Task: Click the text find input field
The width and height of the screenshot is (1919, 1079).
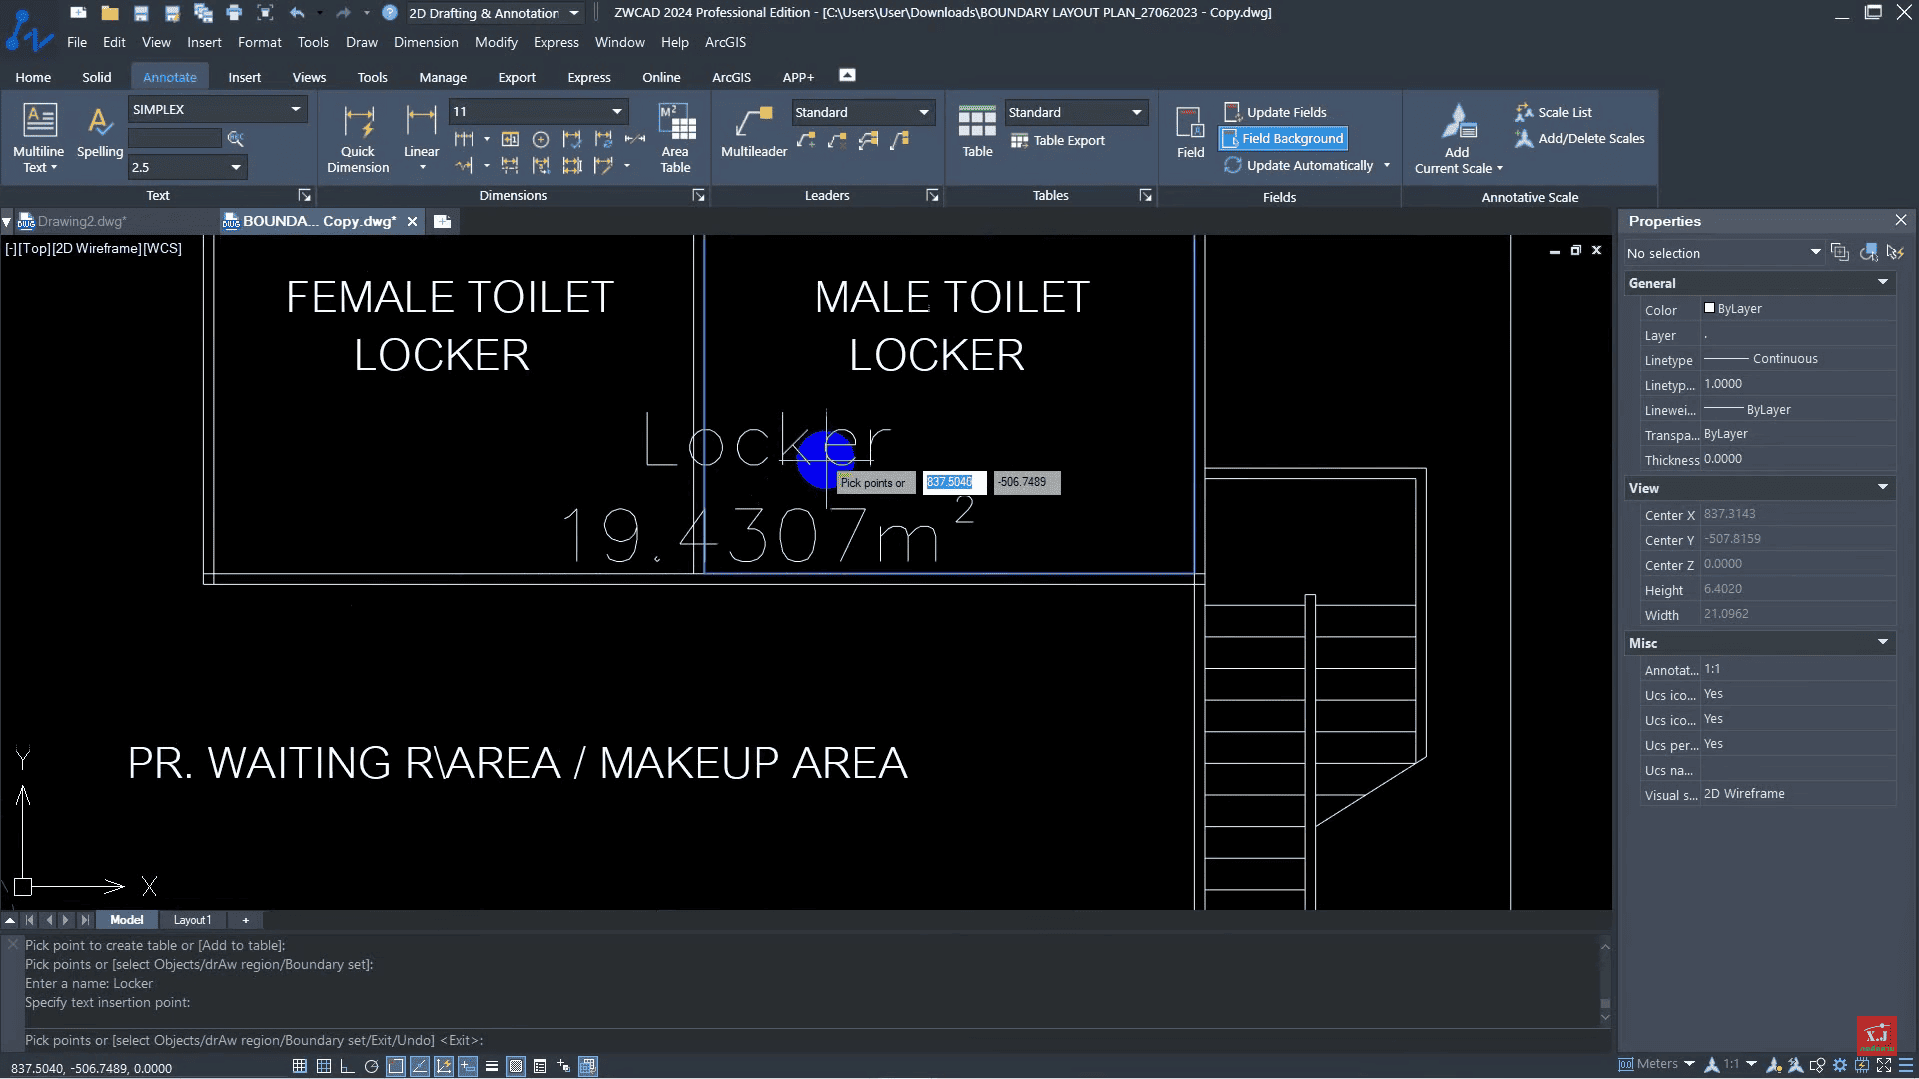Action: click(176, 138)
